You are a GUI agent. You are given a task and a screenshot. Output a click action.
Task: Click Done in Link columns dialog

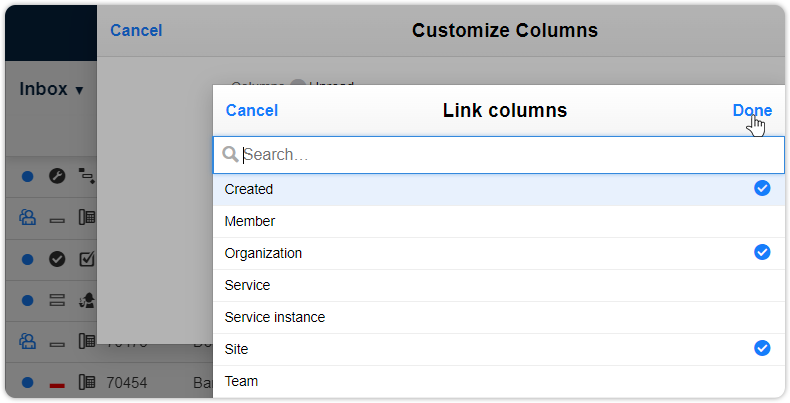coord(752,110)
